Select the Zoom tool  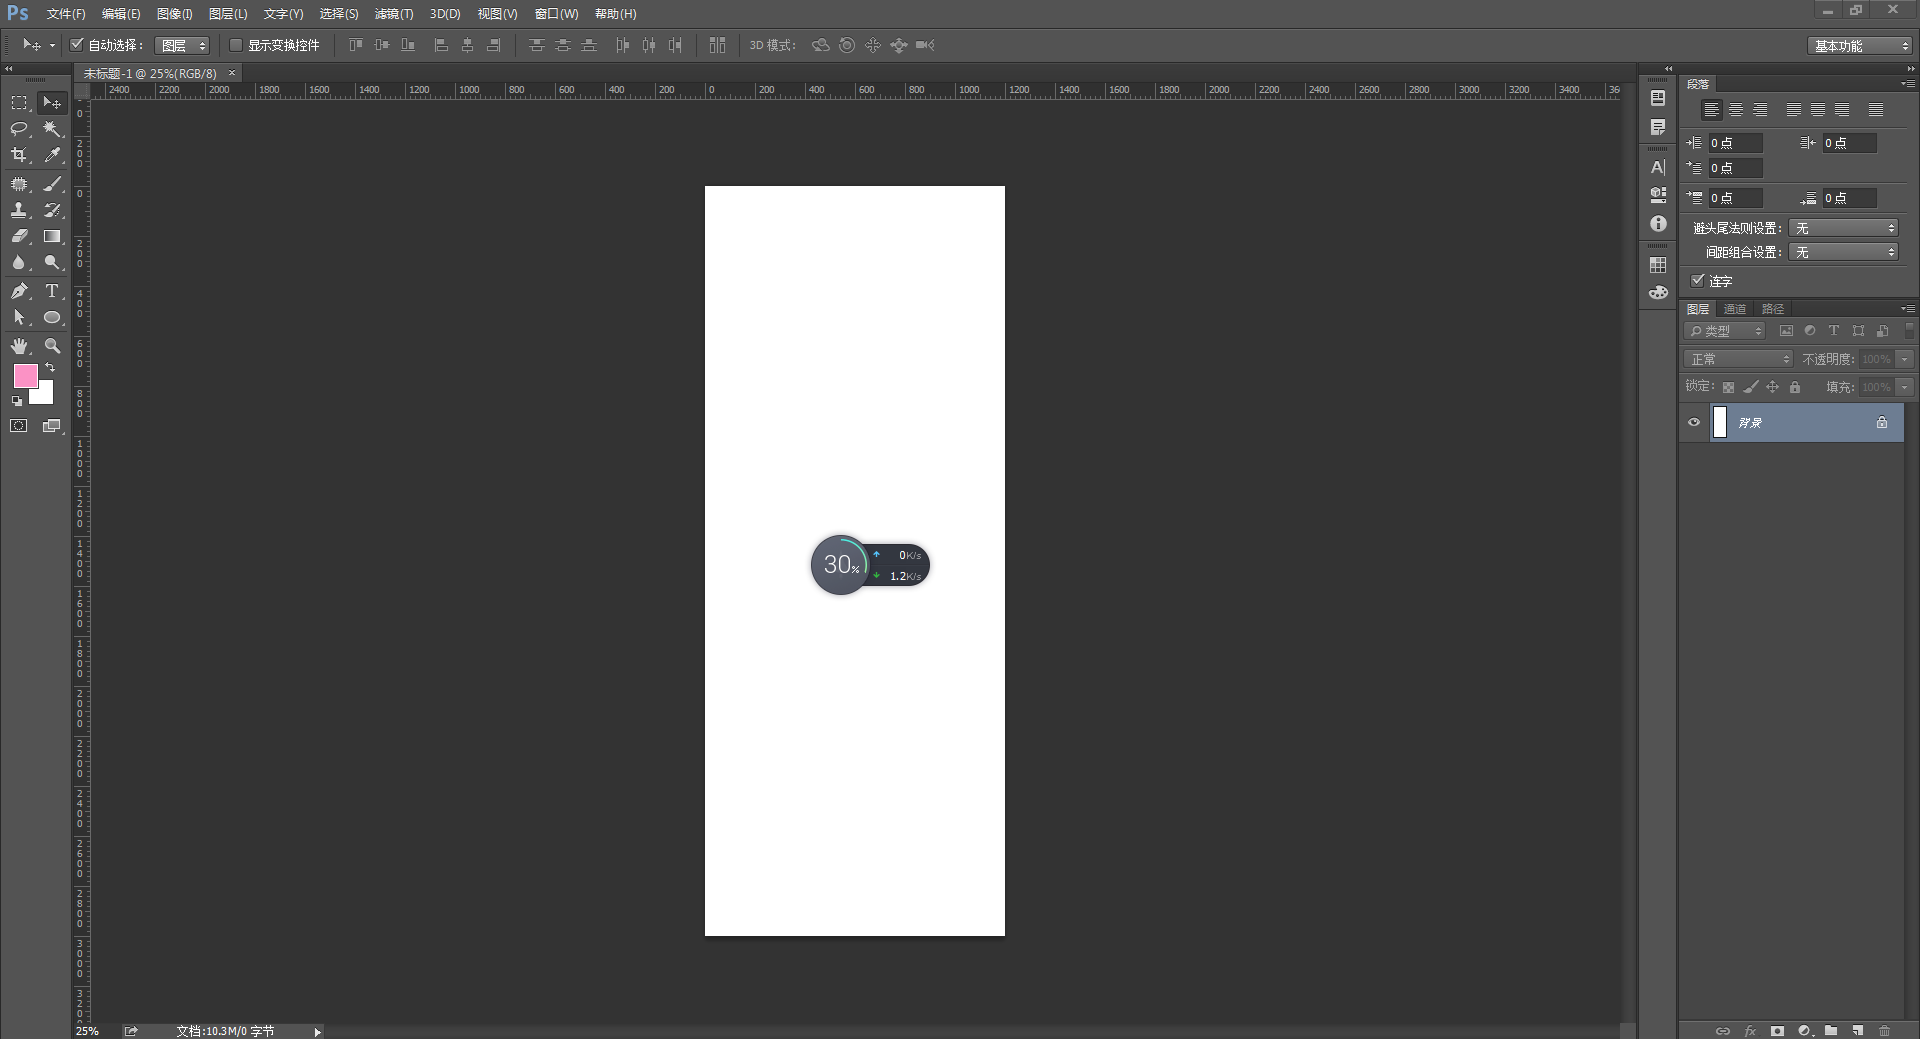(x=52, y=346)
